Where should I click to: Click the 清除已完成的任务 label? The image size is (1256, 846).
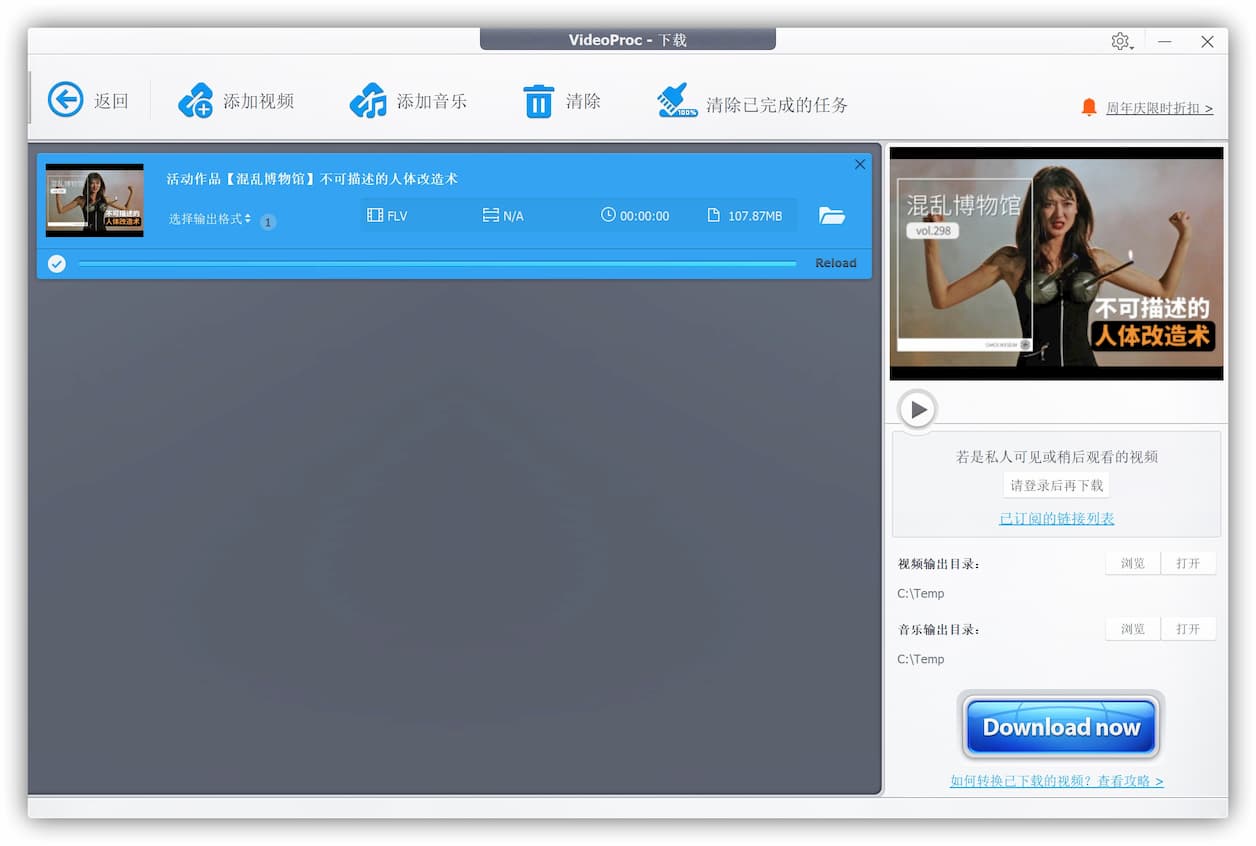pyautogui.click(x=777, y=104)
